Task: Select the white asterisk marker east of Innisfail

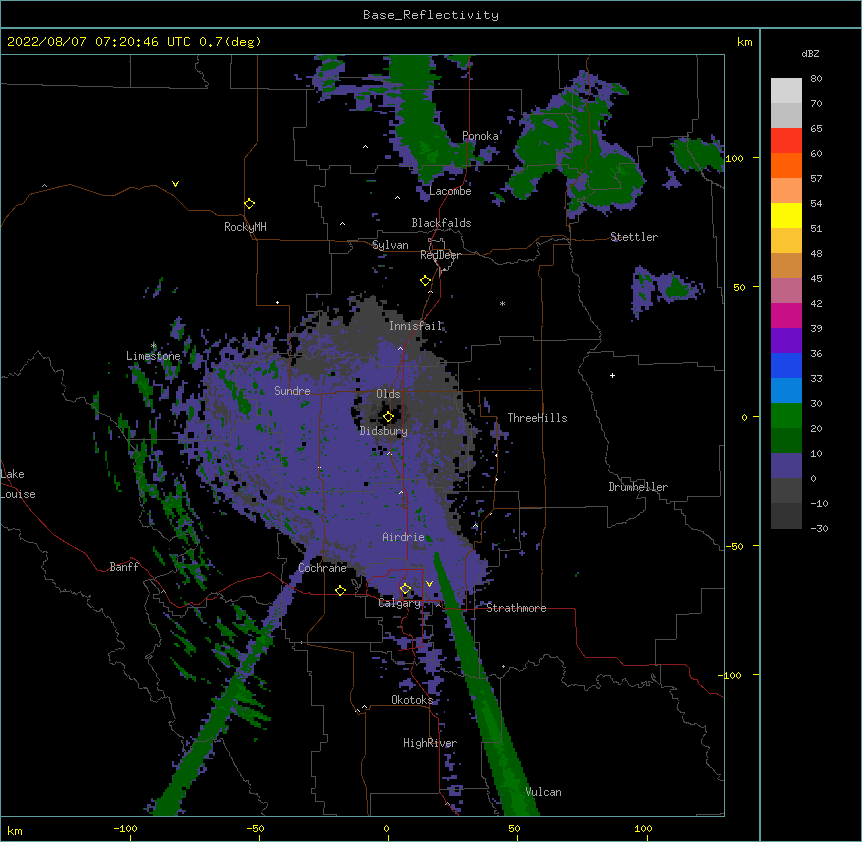Action: (x=502, y=304)
